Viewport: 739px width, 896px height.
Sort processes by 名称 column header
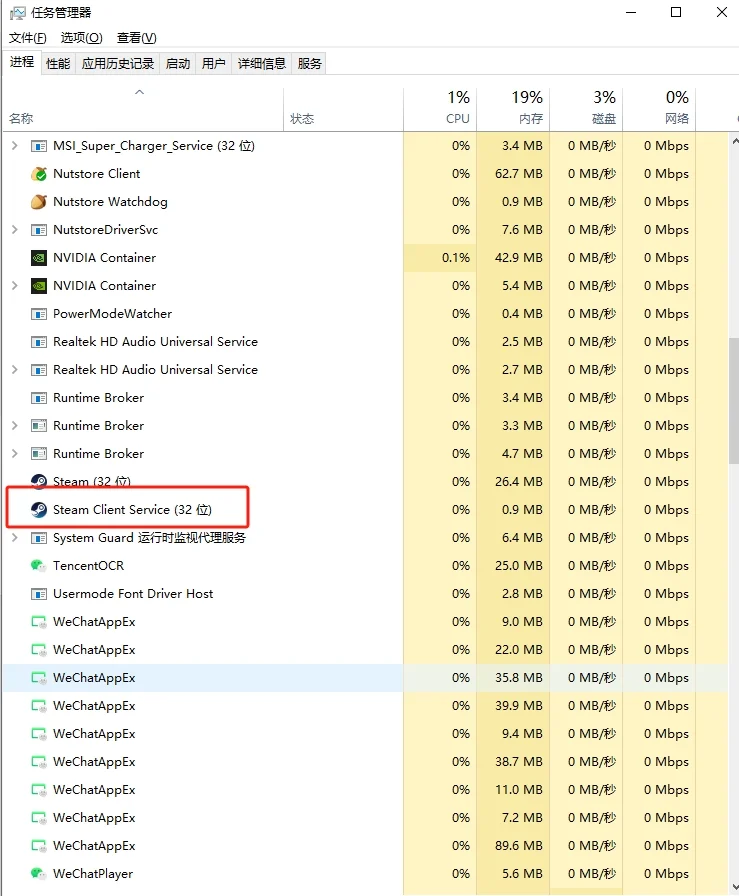(x=143, y=110)
